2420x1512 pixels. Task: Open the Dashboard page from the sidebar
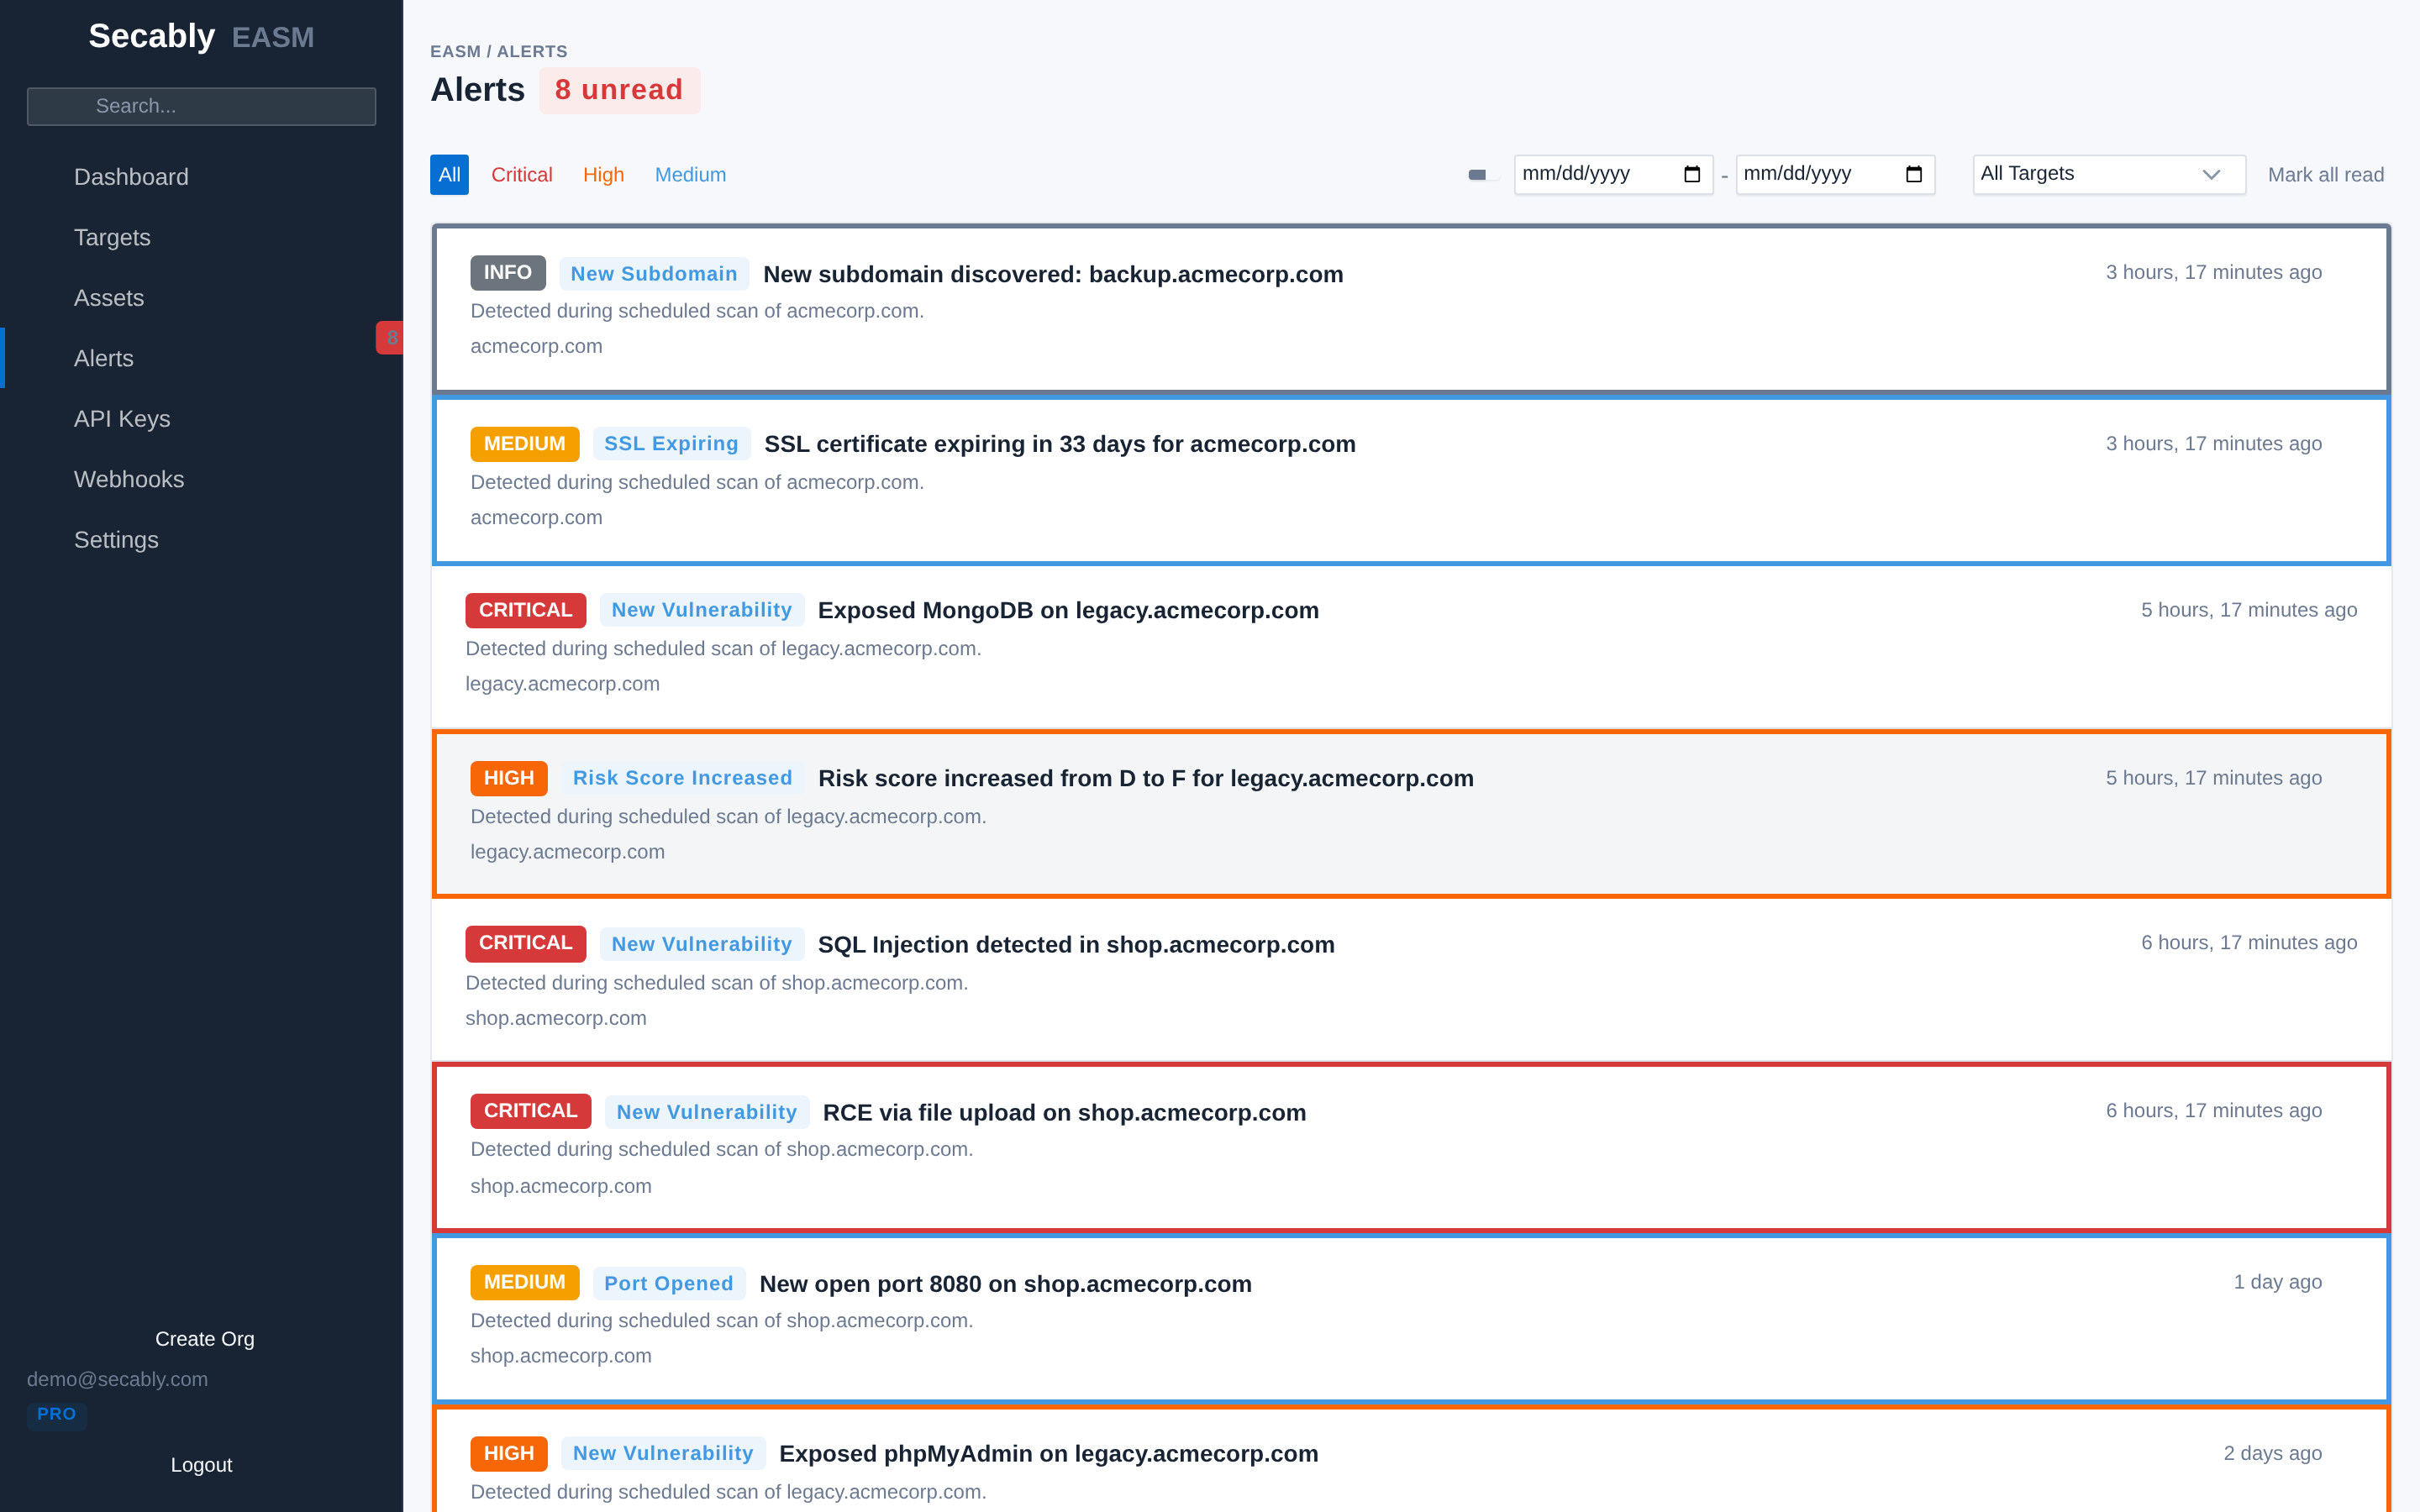pos(131,176)
